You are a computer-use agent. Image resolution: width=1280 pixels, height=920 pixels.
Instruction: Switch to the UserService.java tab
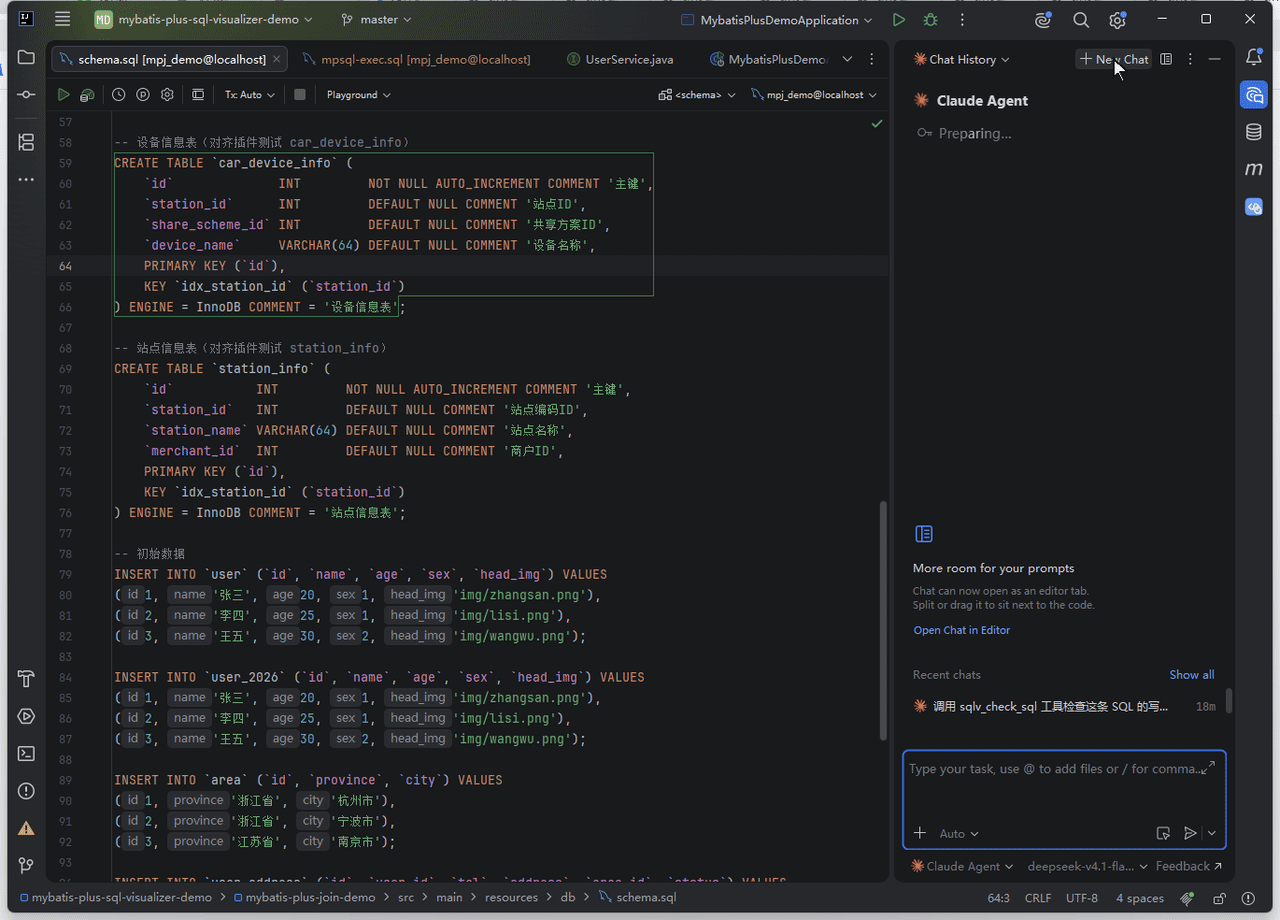pos(620,59)
